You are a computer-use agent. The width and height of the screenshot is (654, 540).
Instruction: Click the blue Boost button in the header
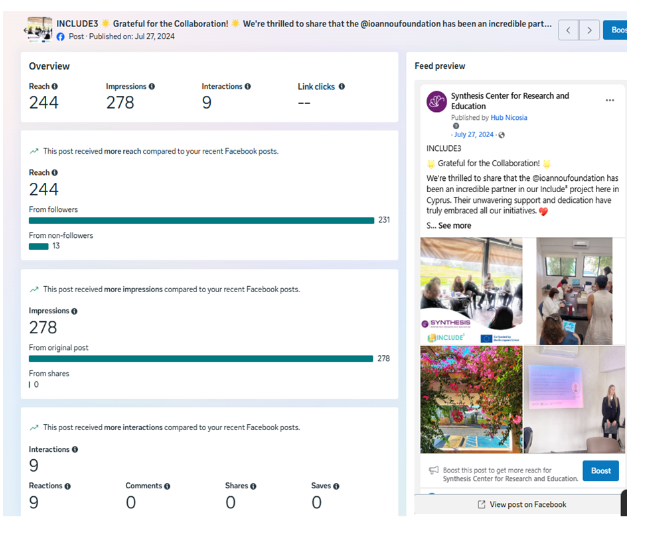(x=615, y=30)
